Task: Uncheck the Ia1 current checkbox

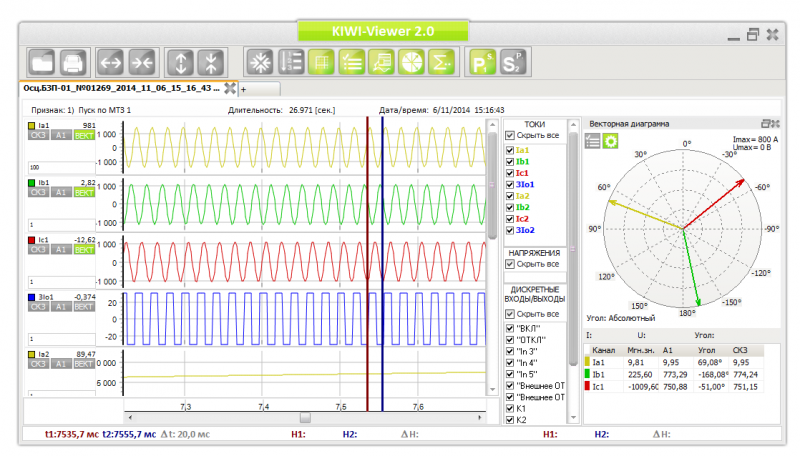Action: [510, 149]
